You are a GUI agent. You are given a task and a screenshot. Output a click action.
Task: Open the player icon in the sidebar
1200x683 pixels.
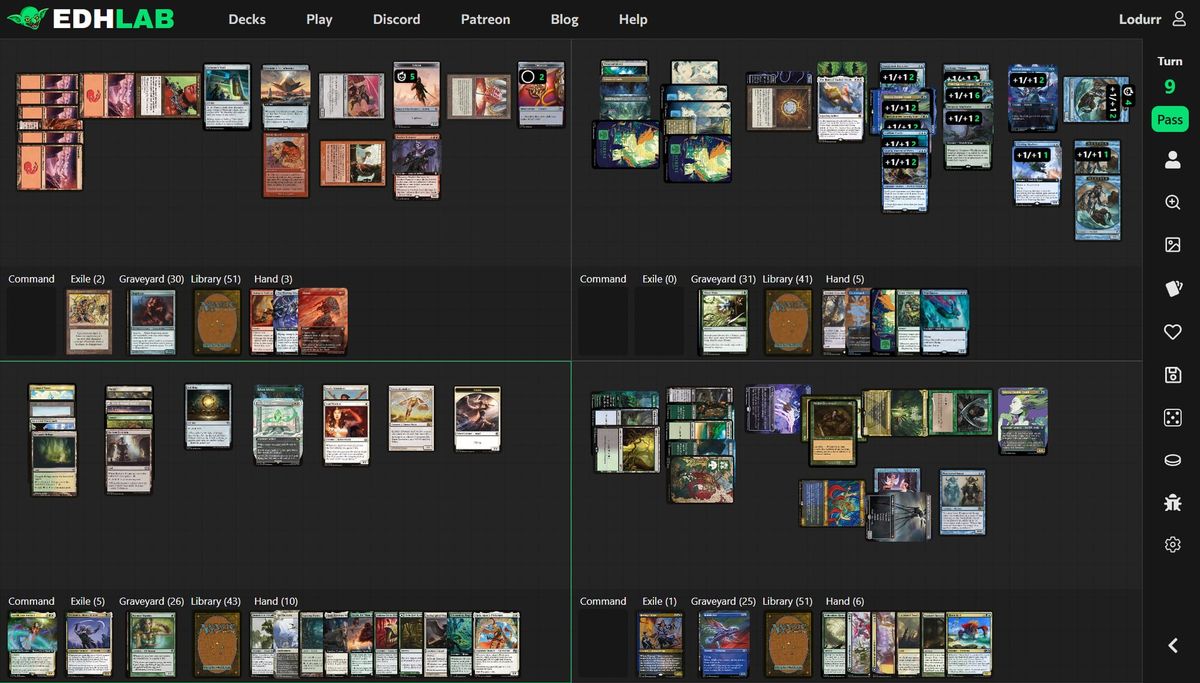click(x=1173, y=160)
